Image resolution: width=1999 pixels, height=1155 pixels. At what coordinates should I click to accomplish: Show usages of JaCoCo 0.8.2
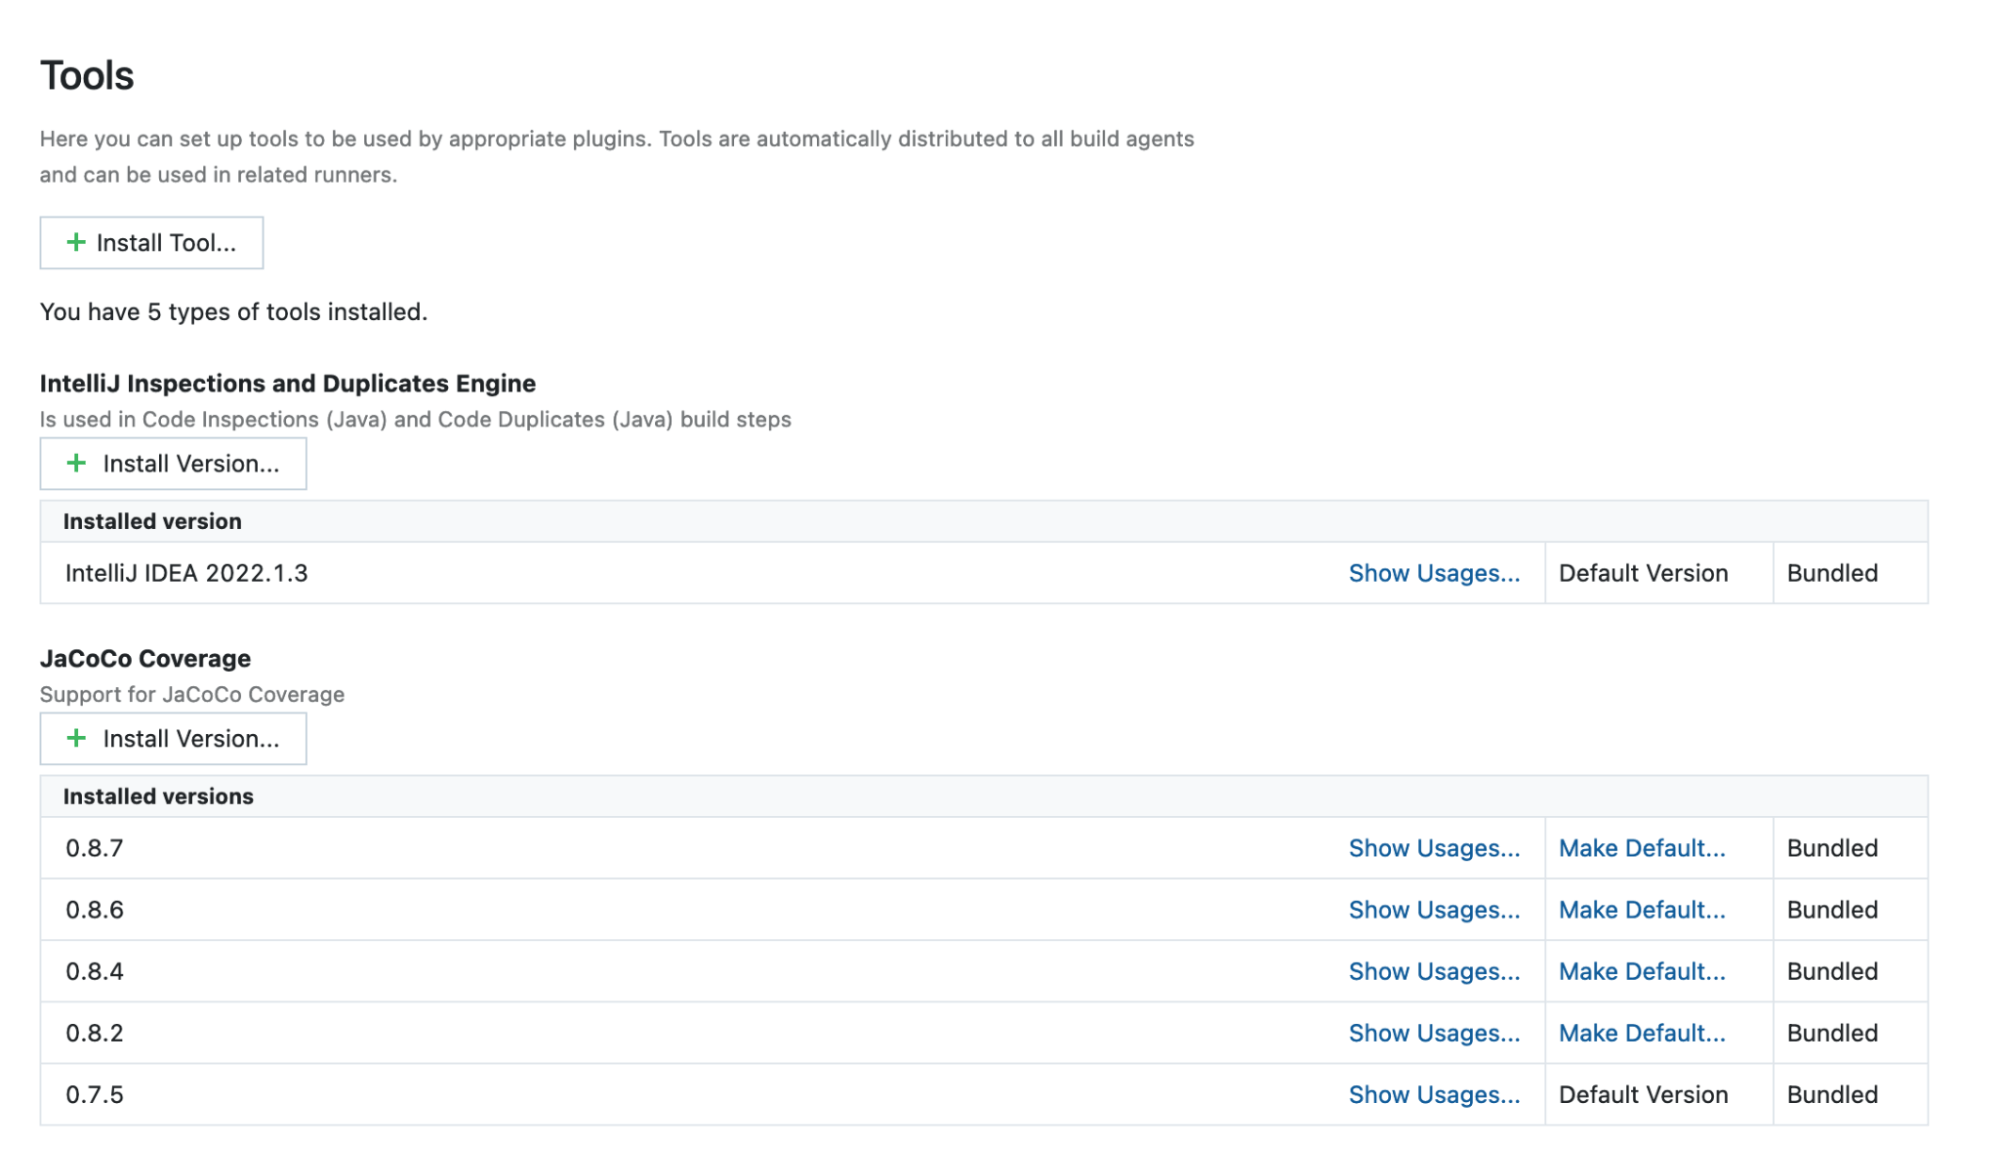[x=1433, y=1033]
